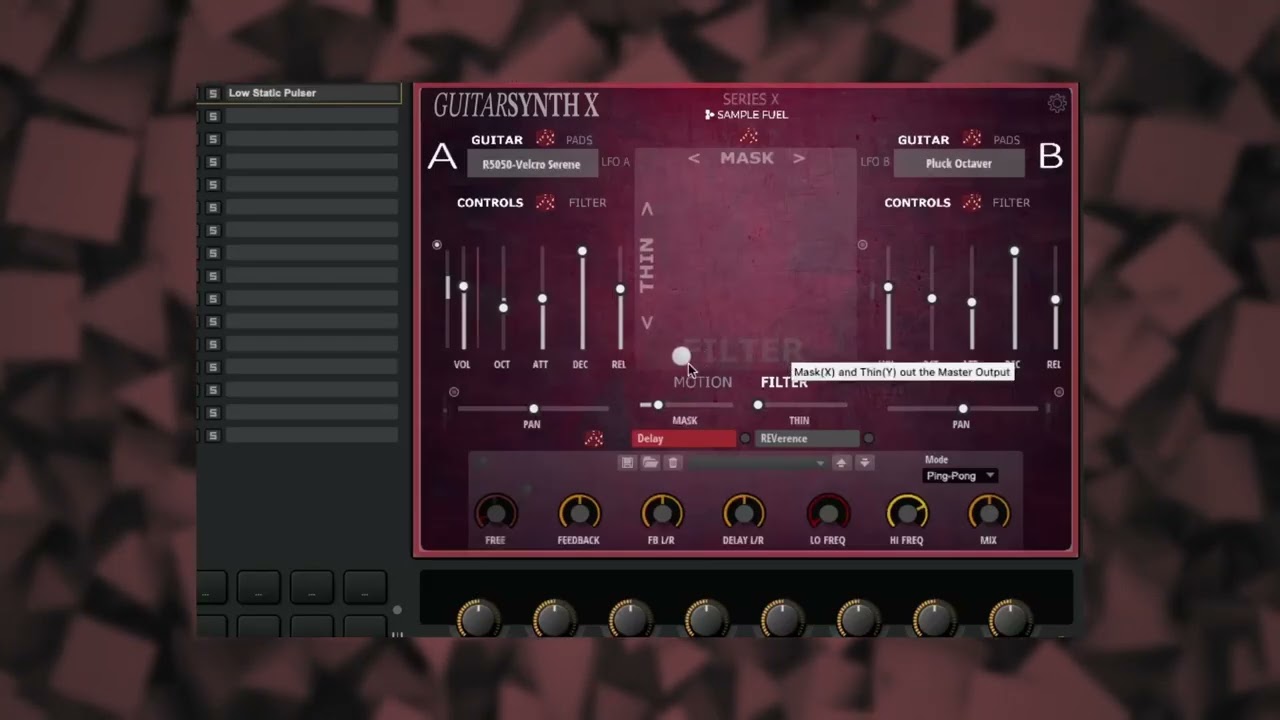Viewport: 1280px width, 720px height.
Task: Click the PAN slider in section A
Action: (x=533, y=409)
